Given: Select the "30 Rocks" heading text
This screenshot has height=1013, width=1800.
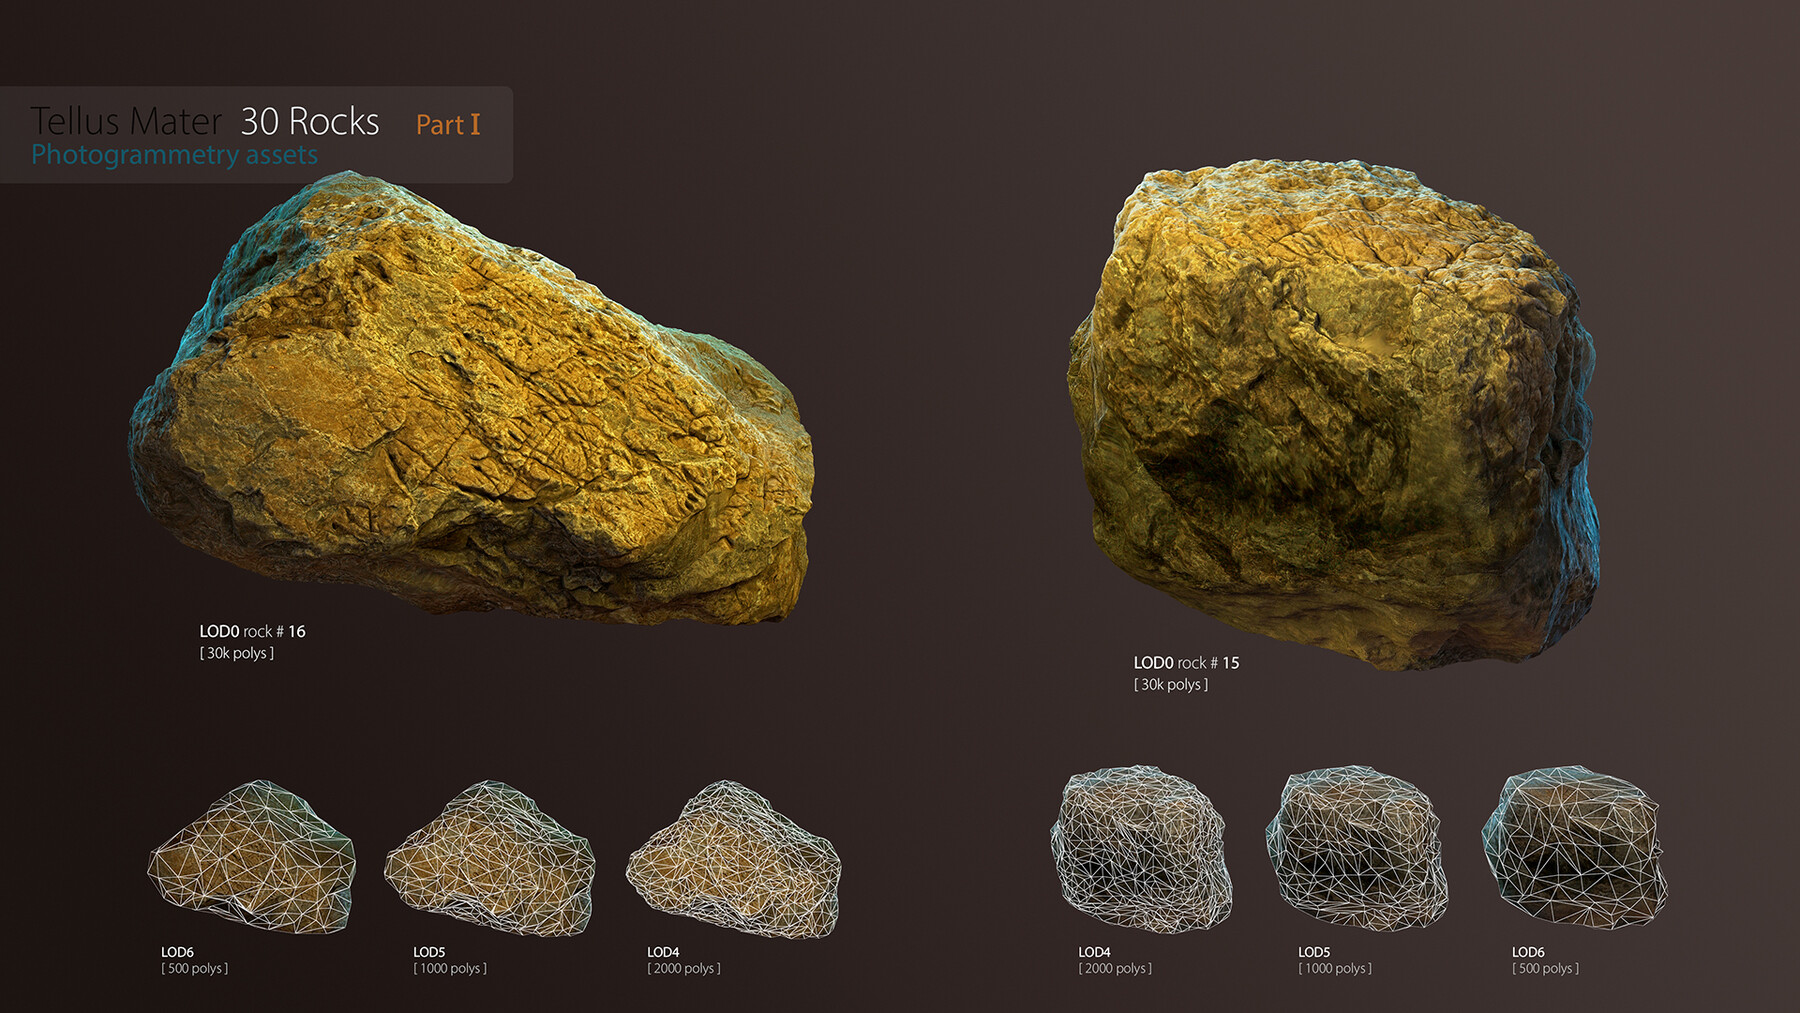Looking at the screenshot, I should click(x=310, y=121).
